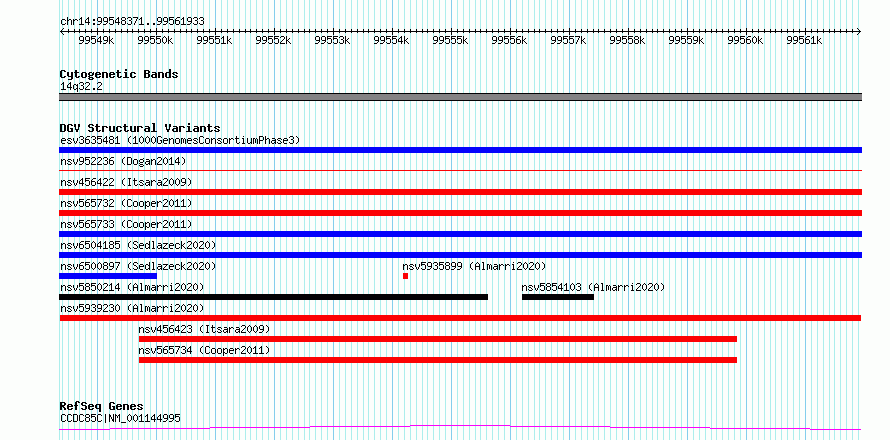Open nsv5854103 (Almarri2020) variant label
The height and width of the screenshot is (440, 890).
593,287
